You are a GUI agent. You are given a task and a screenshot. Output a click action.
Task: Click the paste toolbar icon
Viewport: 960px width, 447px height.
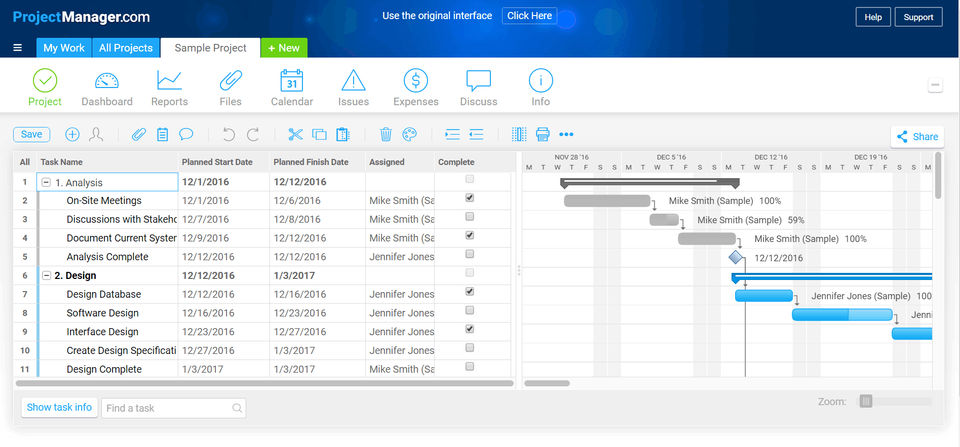coord(342,135)
